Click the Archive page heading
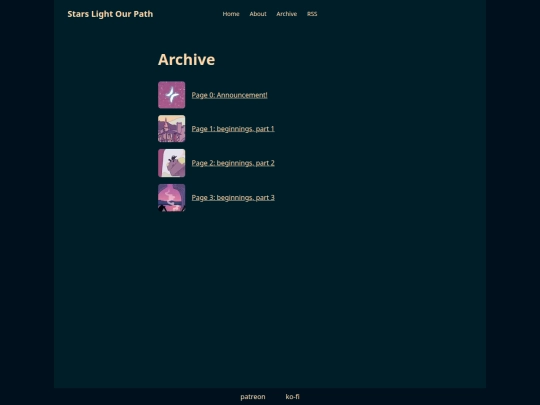Screen dimensions: 540x405 coord(187,60)
